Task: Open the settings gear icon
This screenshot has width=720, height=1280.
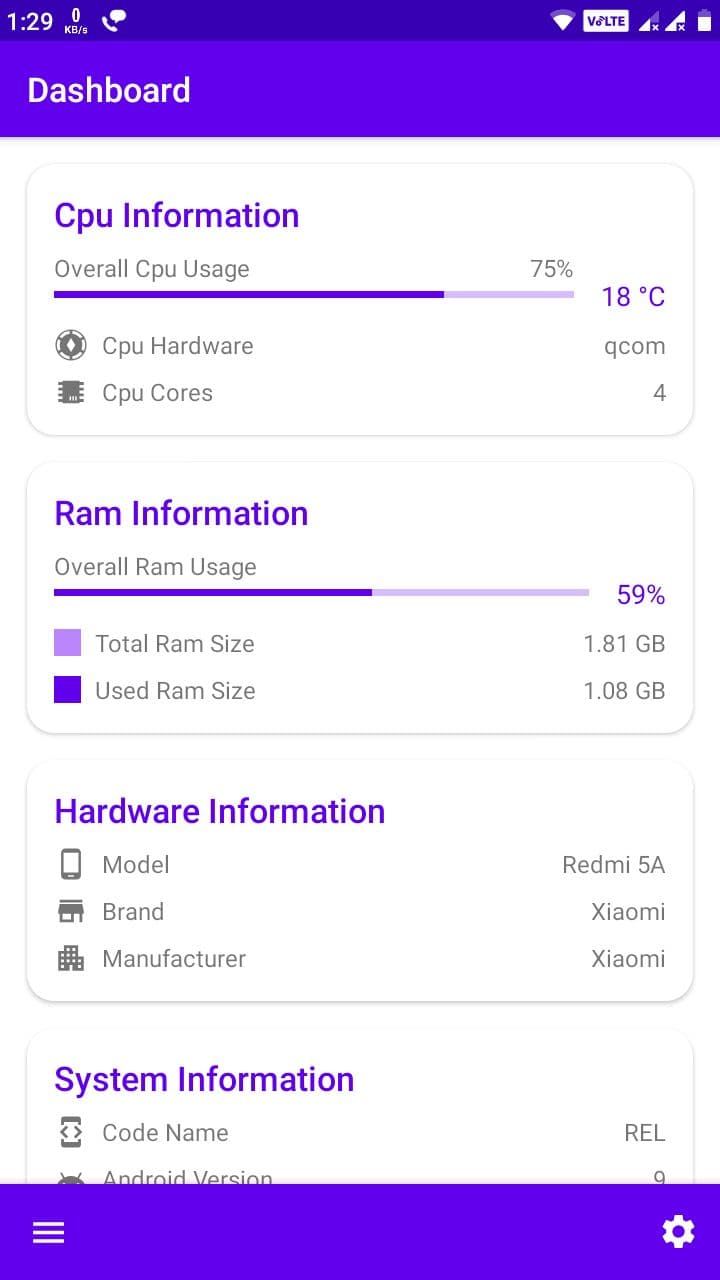Action: (x=678, y=1232)
